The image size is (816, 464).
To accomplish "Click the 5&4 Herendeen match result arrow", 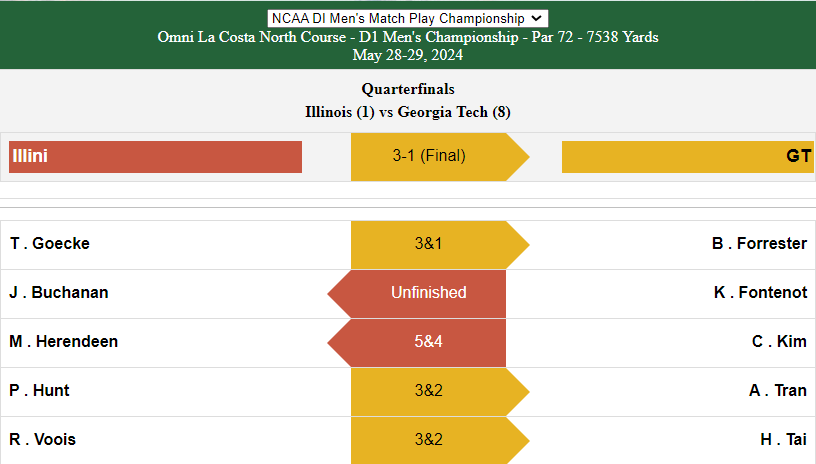I will 416,342.
